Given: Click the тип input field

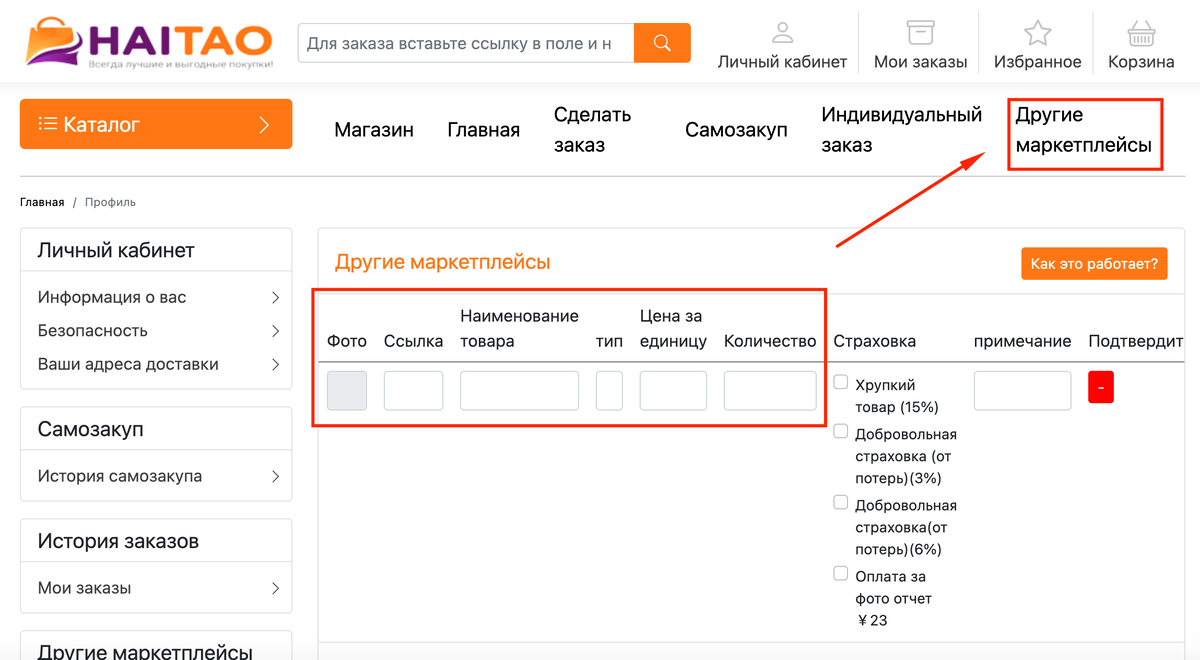Looking at the screenshot, I should click(x=609, y=390).
